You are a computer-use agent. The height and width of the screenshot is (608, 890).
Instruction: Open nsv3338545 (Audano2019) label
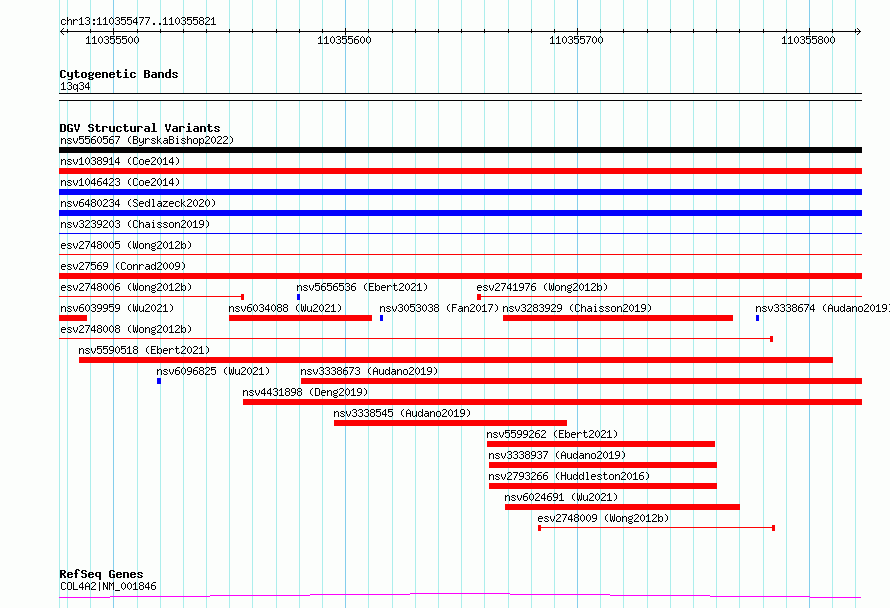pos(402,413)
